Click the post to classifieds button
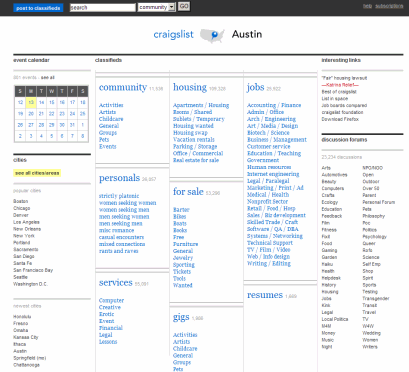The image size is (409, 372). [x=38, y=8]
